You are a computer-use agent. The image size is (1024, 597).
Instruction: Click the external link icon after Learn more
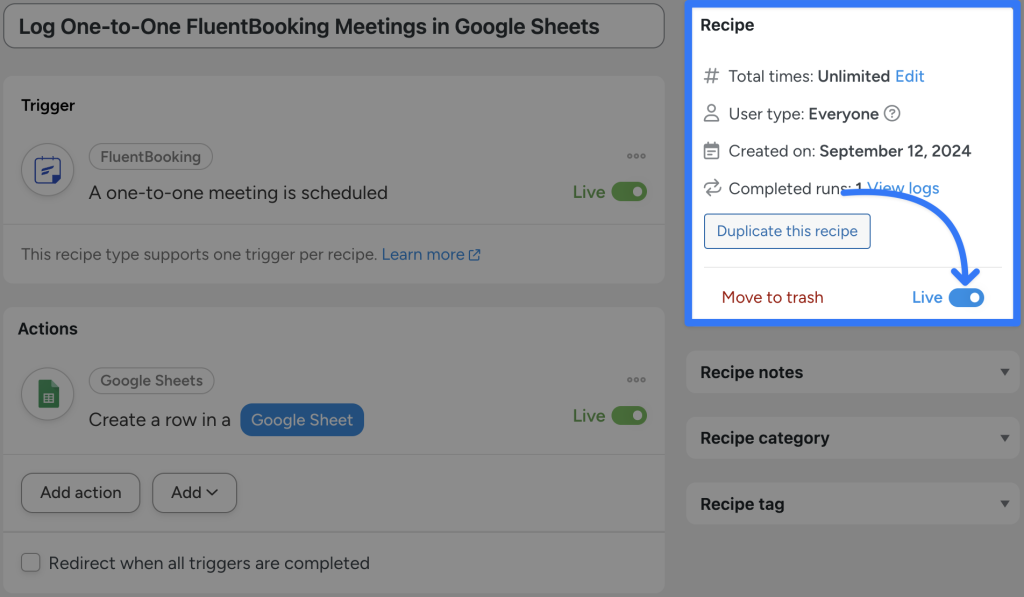coord(475,254)
